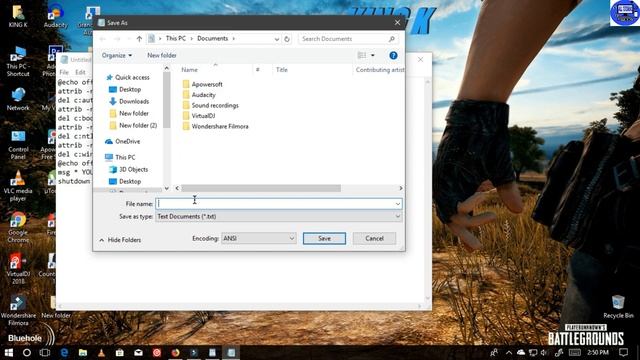Click Documents in the breadcrumb path
Viewport: 640px width, 360px height.
212,38
